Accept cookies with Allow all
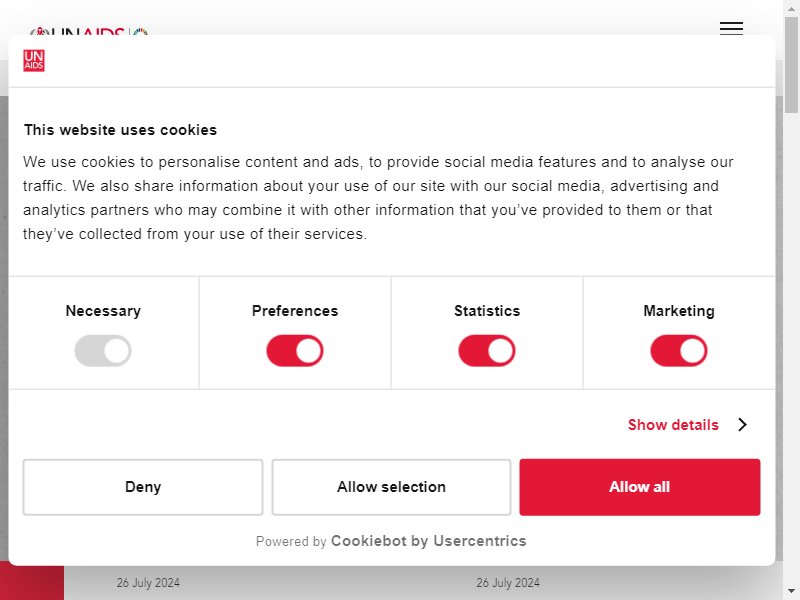Screen dimensions: 800x600 (640, 487)
